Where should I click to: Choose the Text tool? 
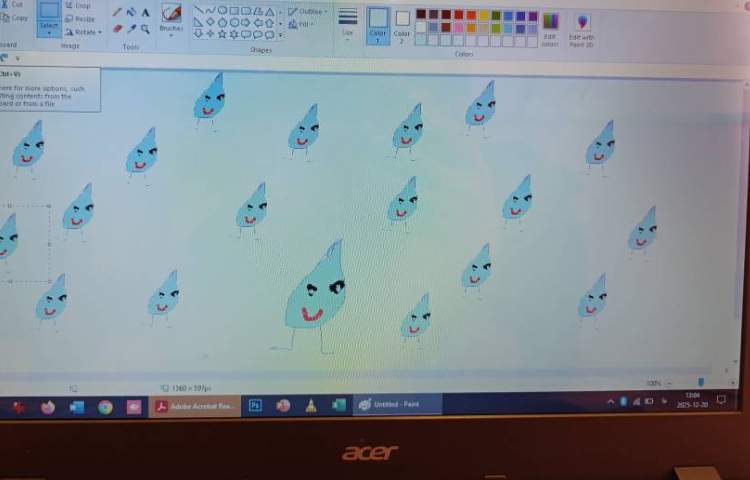click(x=145, y=13)
